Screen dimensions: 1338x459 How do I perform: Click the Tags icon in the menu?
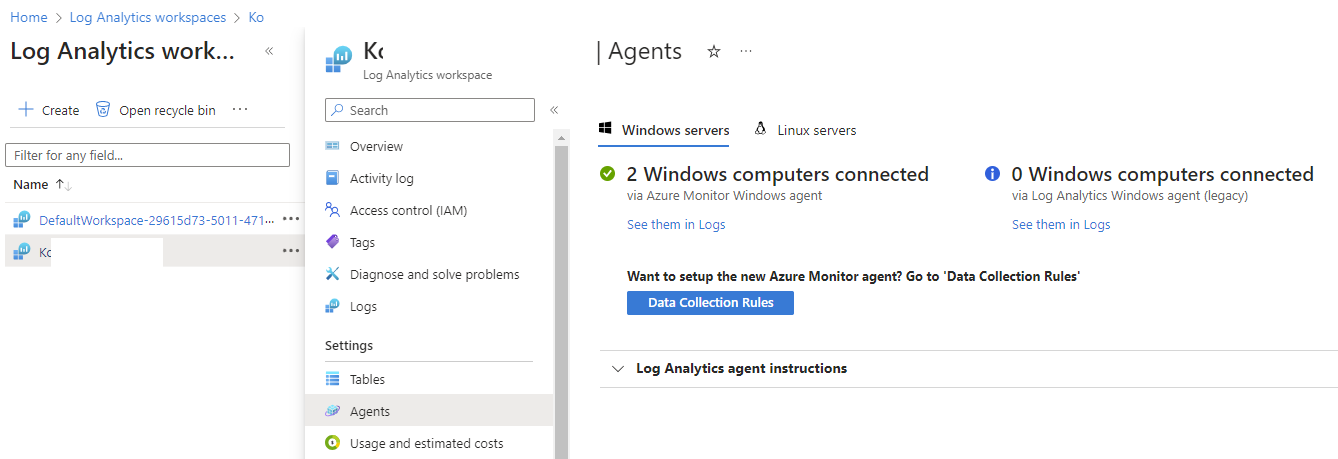click(332, 242)
